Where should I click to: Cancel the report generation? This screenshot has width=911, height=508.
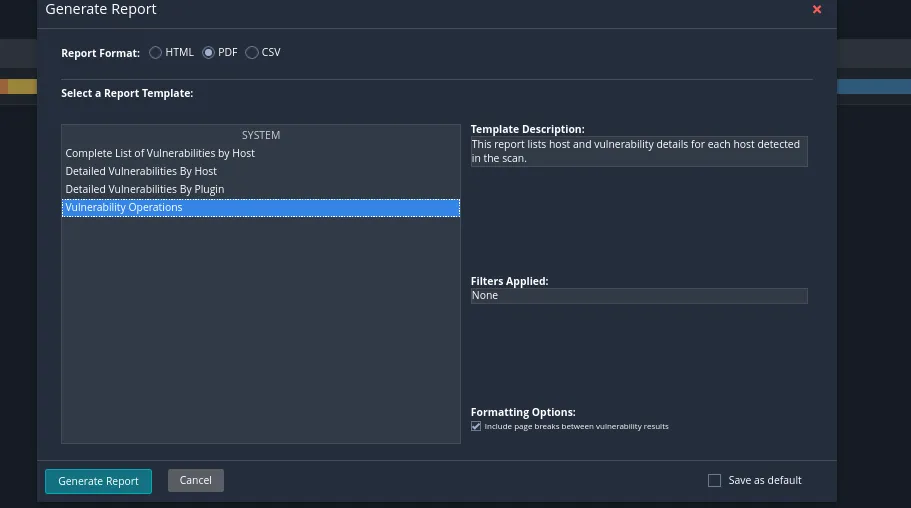pos(195,480)
